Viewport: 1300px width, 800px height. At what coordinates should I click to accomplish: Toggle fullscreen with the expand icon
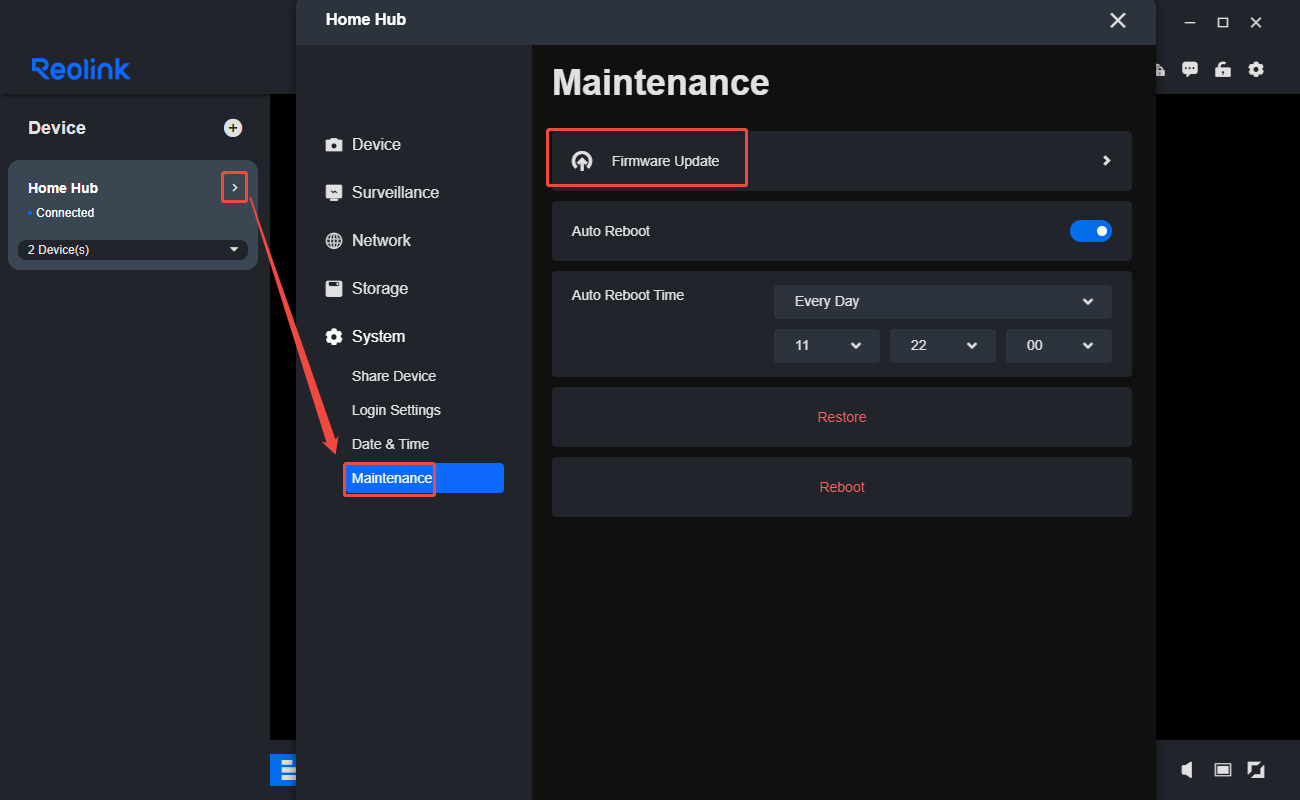click(1256, 769)
